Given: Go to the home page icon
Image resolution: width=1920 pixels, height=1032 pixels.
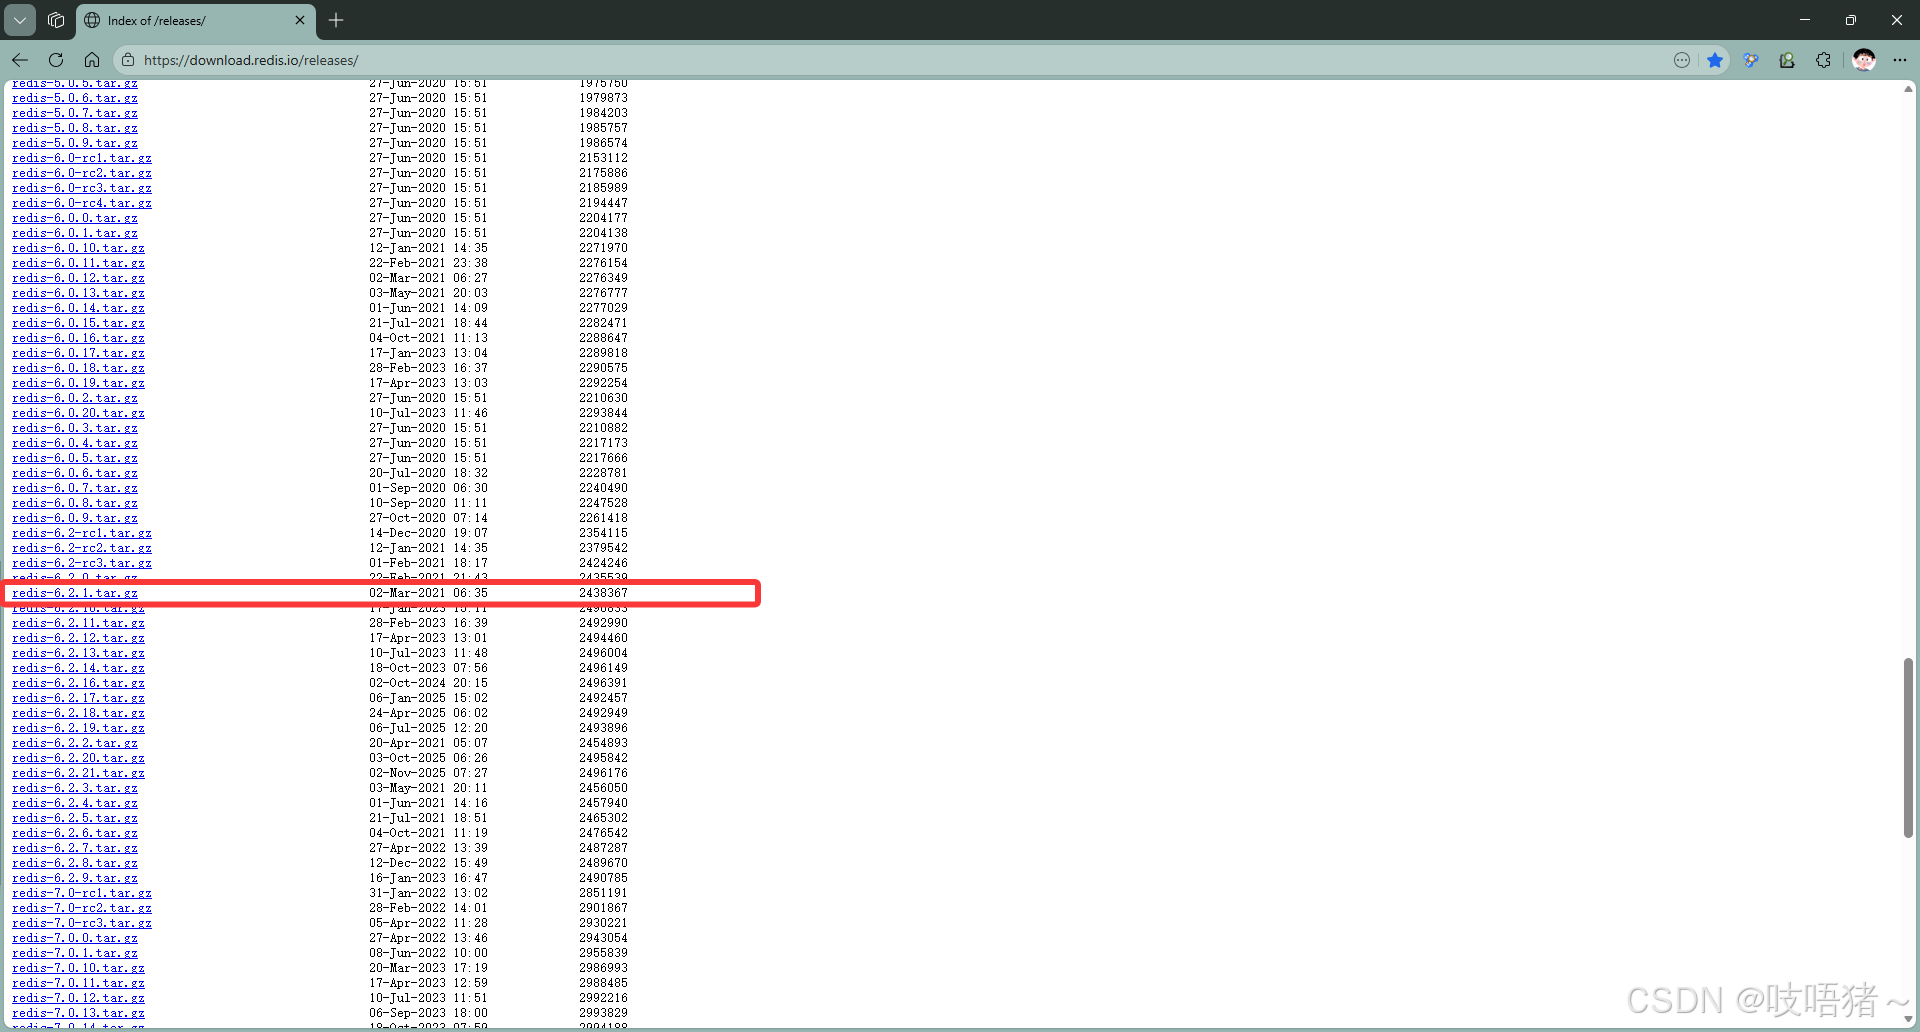Looking at the screenshot, I should [92, 60].
